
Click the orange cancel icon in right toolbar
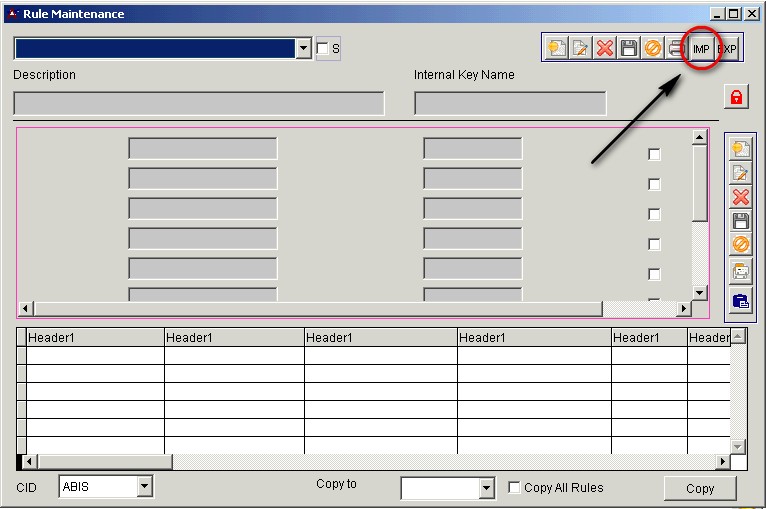pos(740,245)
